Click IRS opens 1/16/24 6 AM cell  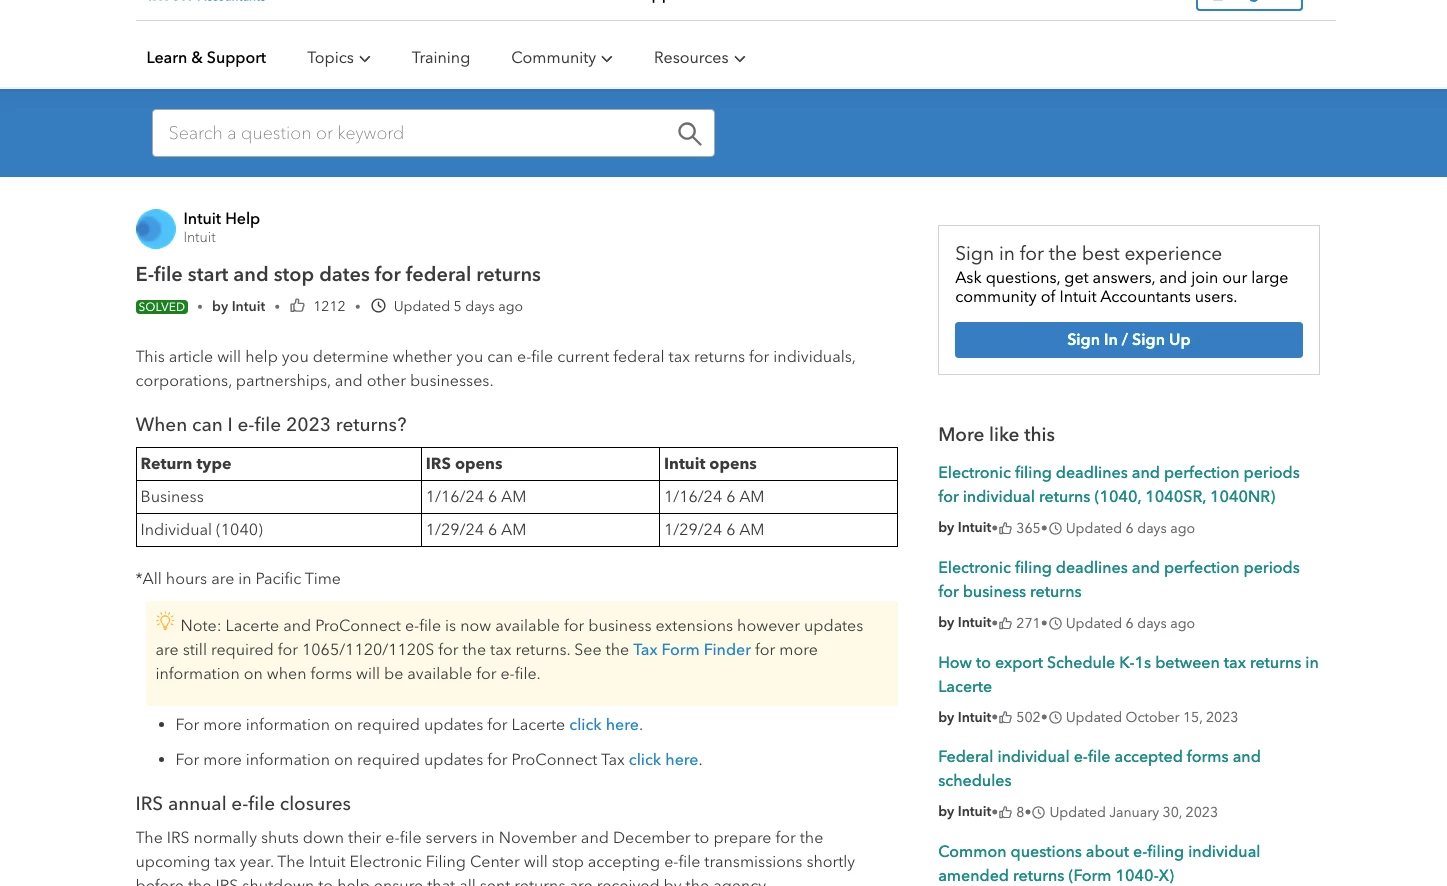(x=540, y=497)
